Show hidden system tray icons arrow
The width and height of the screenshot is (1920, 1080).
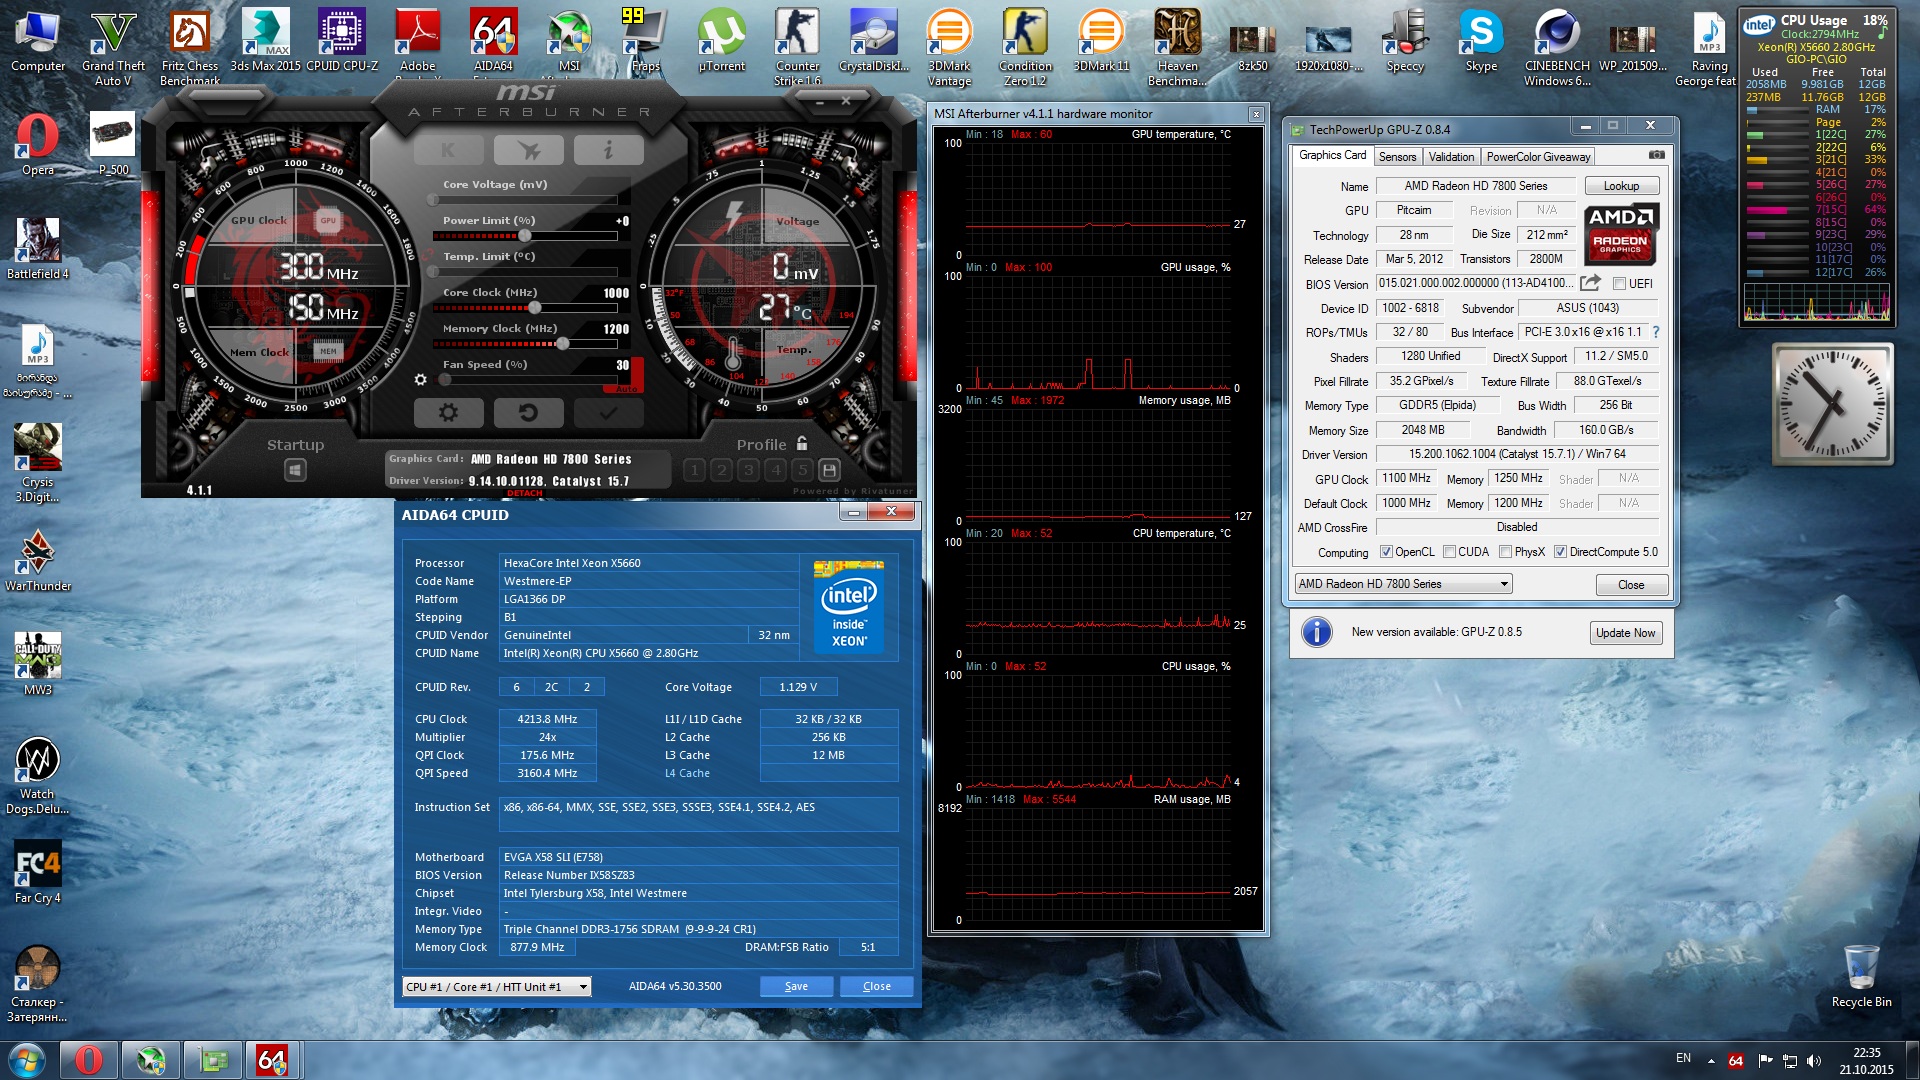(x=1711, y=1060)
